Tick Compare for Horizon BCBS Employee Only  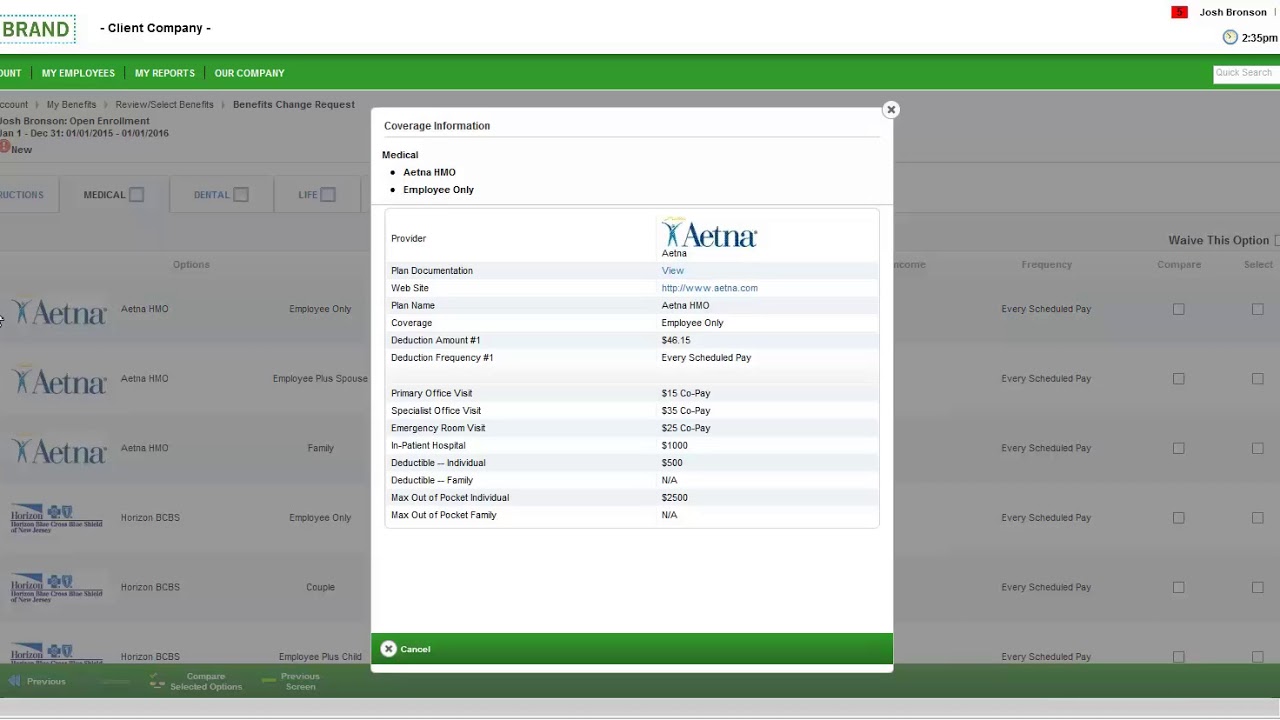click(1178, 518)
